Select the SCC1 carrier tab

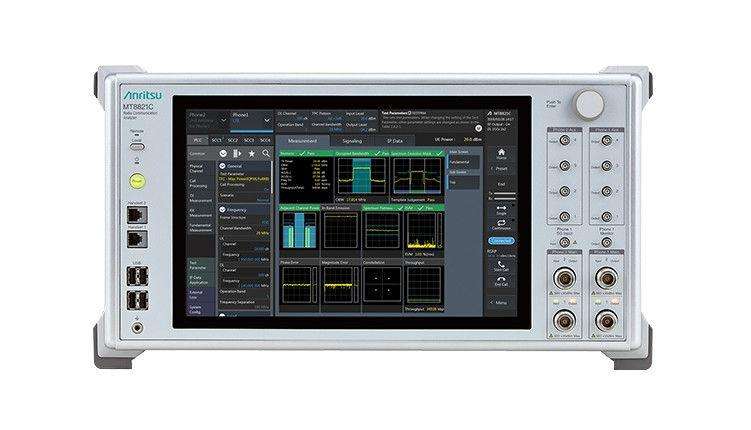(217, 140)
